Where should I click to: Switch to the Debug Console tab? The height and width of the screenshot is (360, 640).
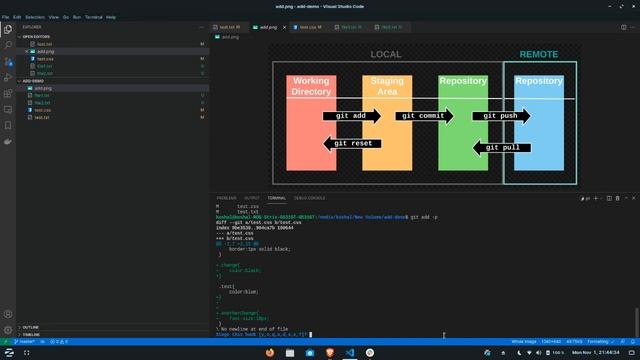309,198
